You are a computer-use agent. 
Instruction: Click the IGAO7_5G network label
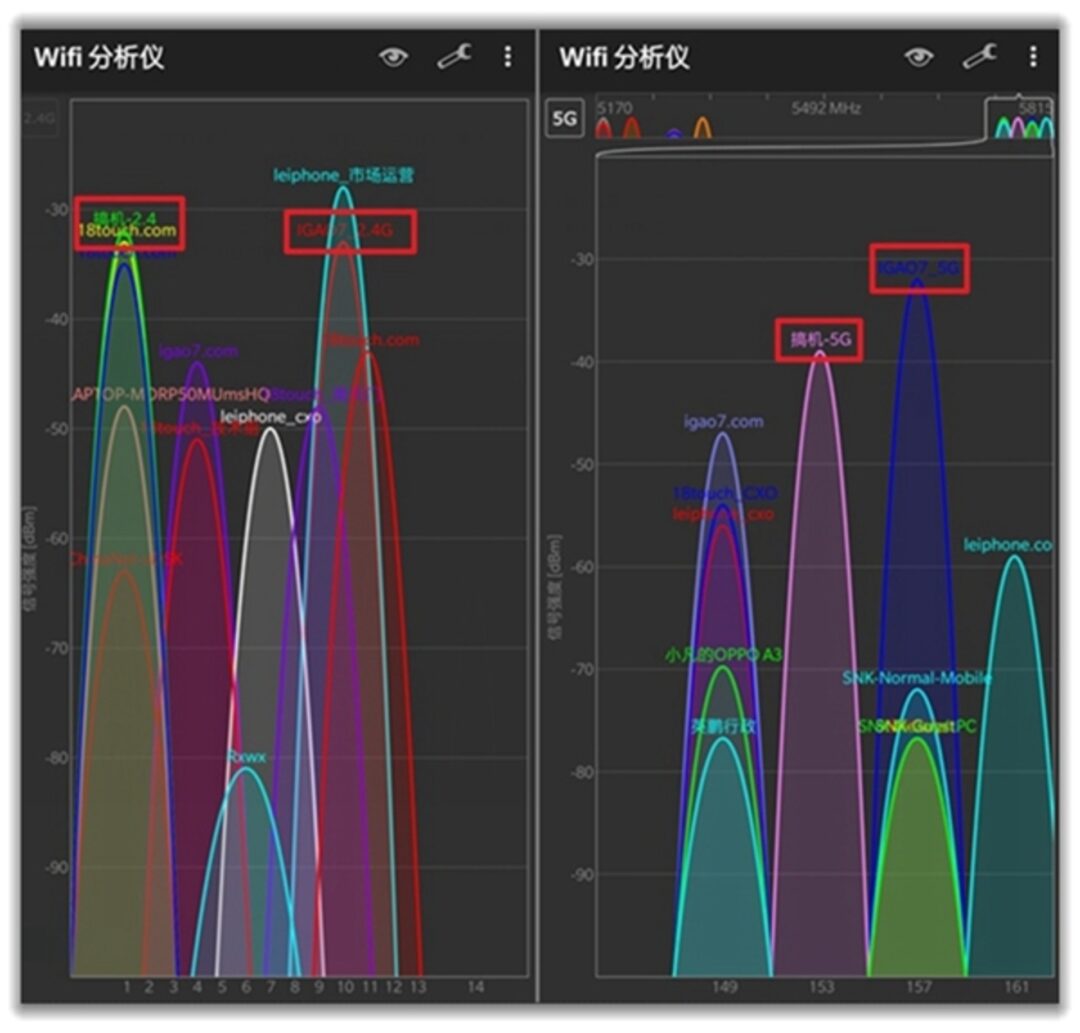919,267
